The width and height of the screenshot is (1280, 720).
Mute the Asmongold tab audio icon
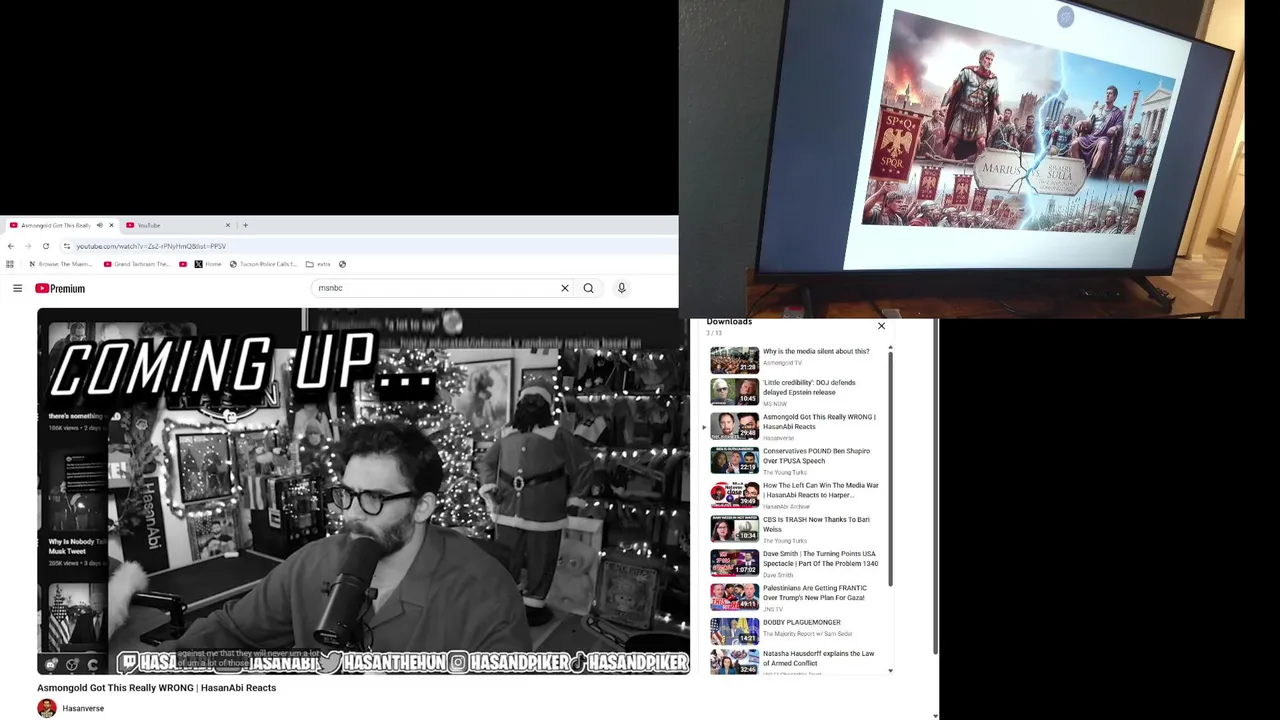[x=99, y=225]
